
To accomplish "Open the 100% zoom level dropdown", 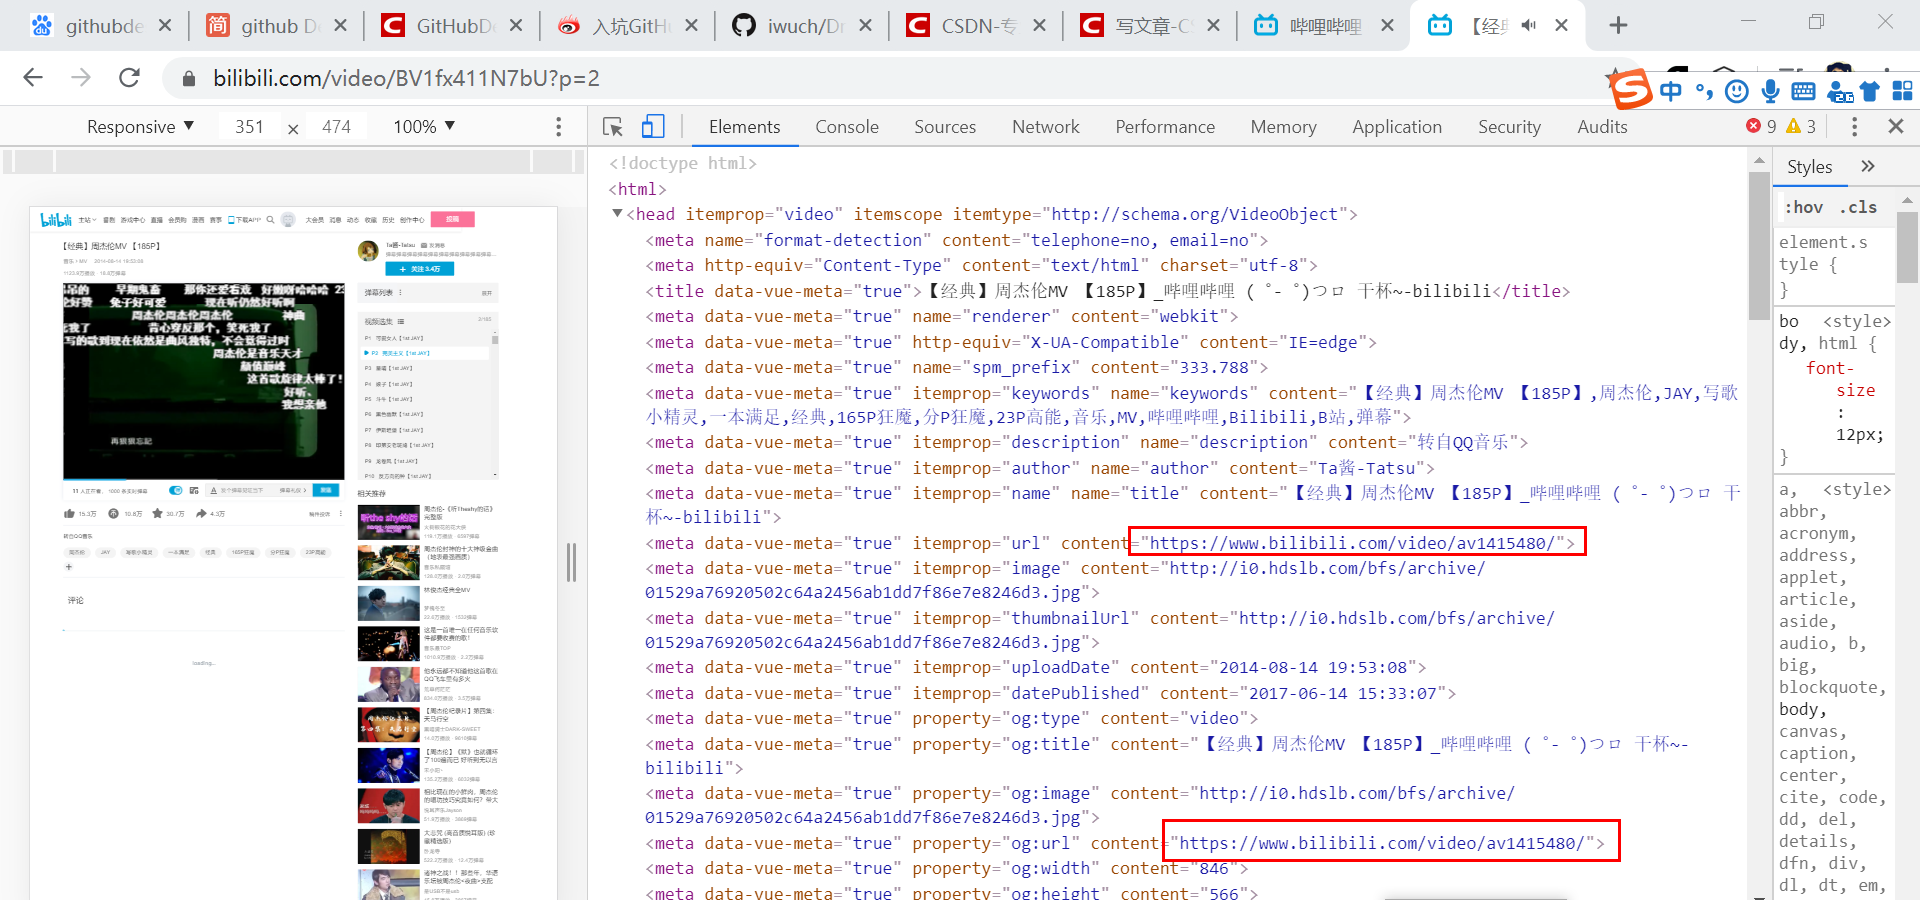I will 422,126.
